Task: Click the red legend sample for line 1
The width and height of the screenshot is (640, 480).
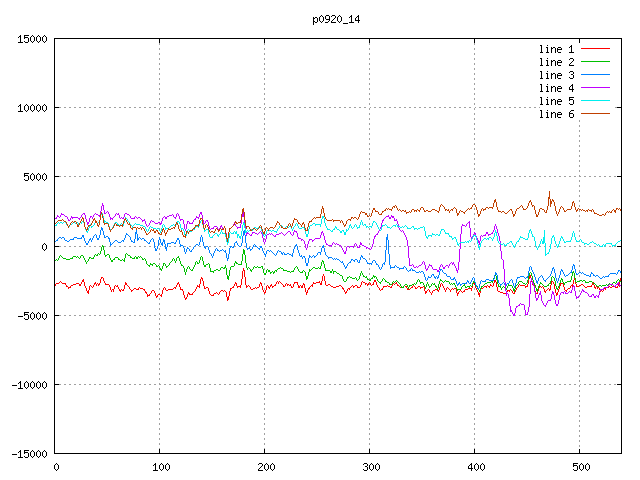Action: pyautogui.click(x=596, y=49)
